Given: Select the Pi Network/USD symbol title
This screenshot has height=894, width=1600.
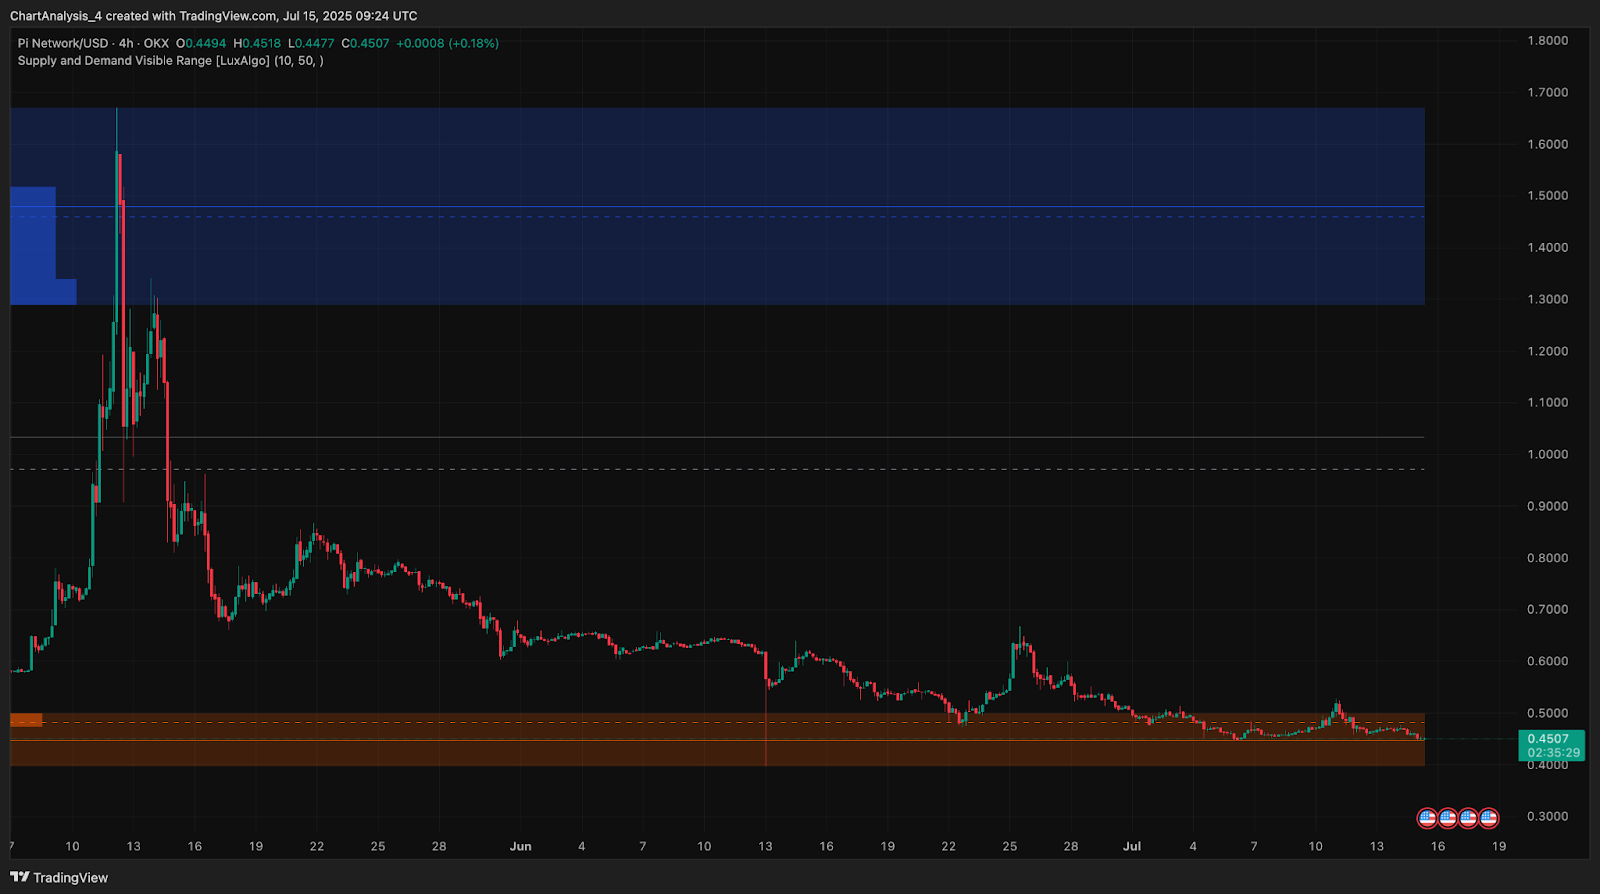Looking at the screenshot, I should pyautogui.click(x=63, y=43).
